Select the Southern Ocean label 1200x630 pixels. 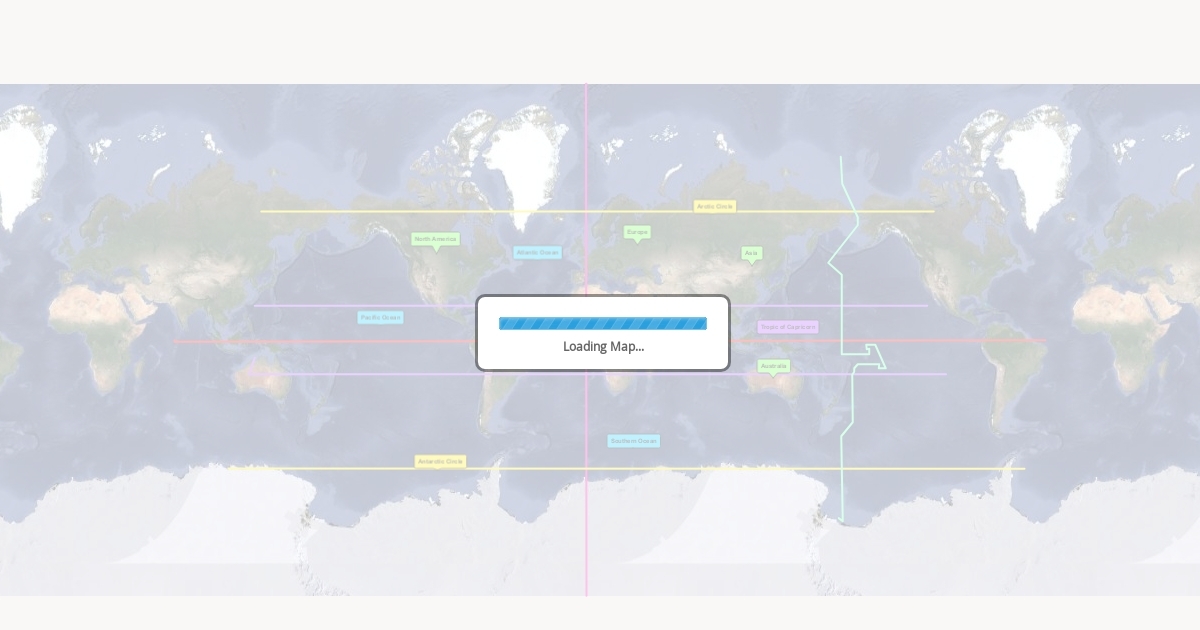click(634, 441)
